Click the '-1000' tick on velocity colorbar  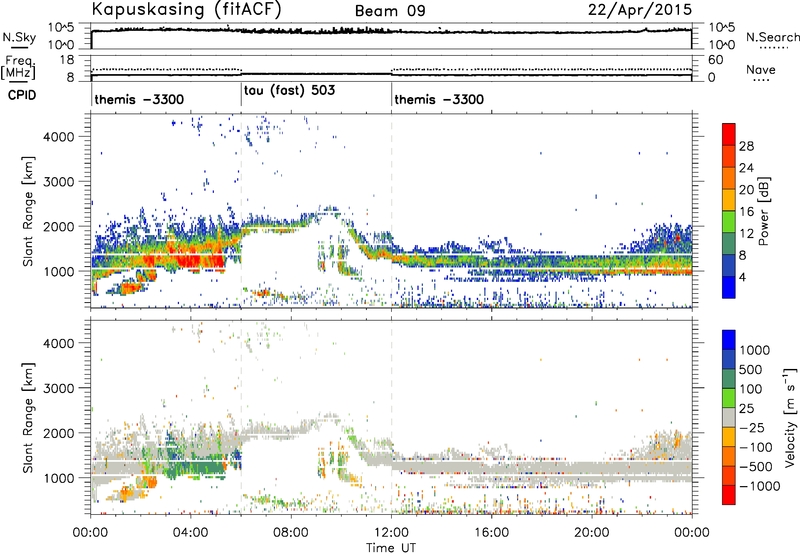[x=759, y=486]
